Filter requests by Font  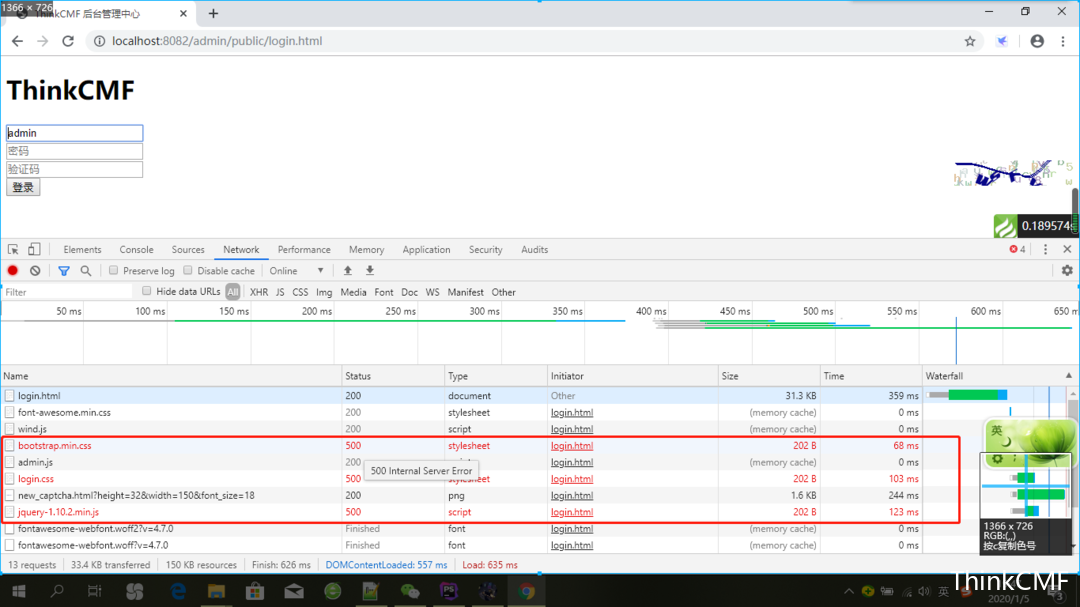(x=384, y=292)
